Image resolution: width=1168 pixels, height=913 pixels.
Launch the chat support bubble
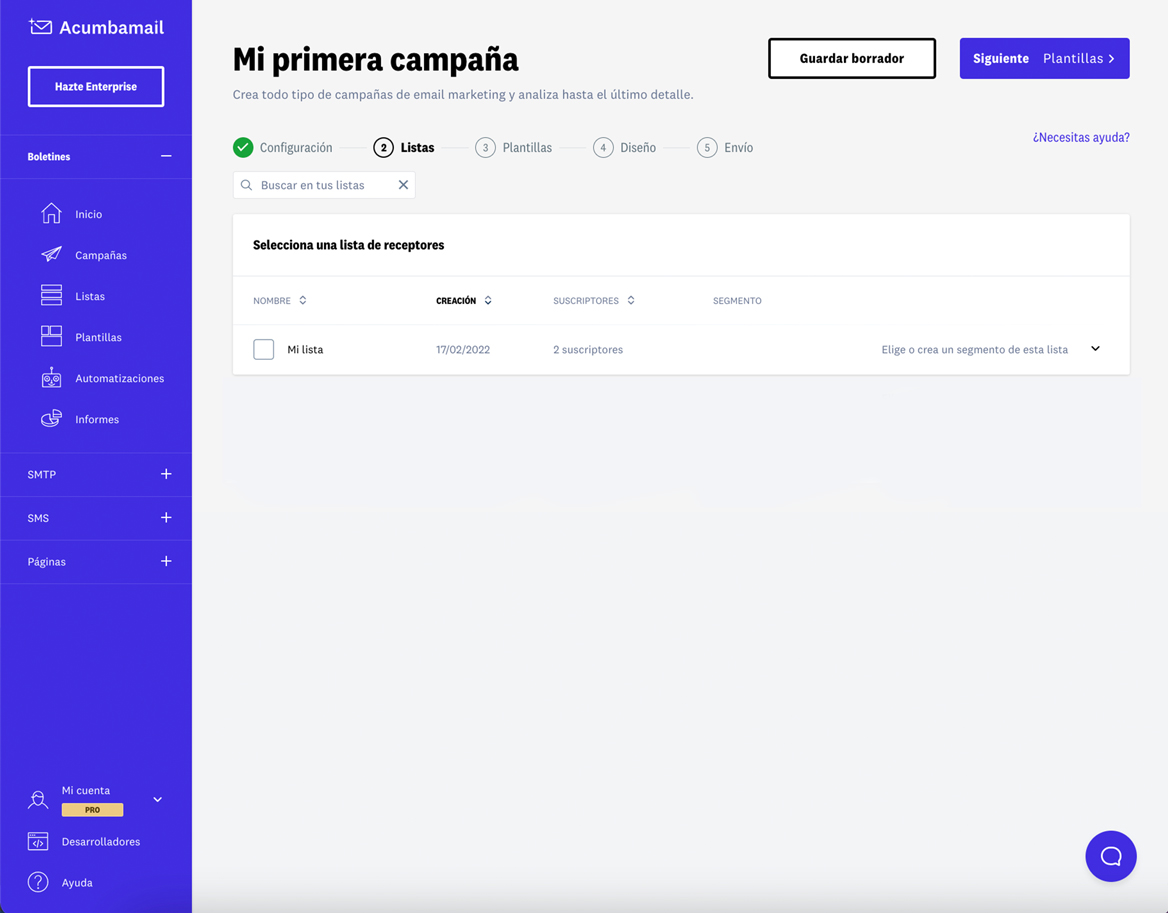(x=1110, y=856)
